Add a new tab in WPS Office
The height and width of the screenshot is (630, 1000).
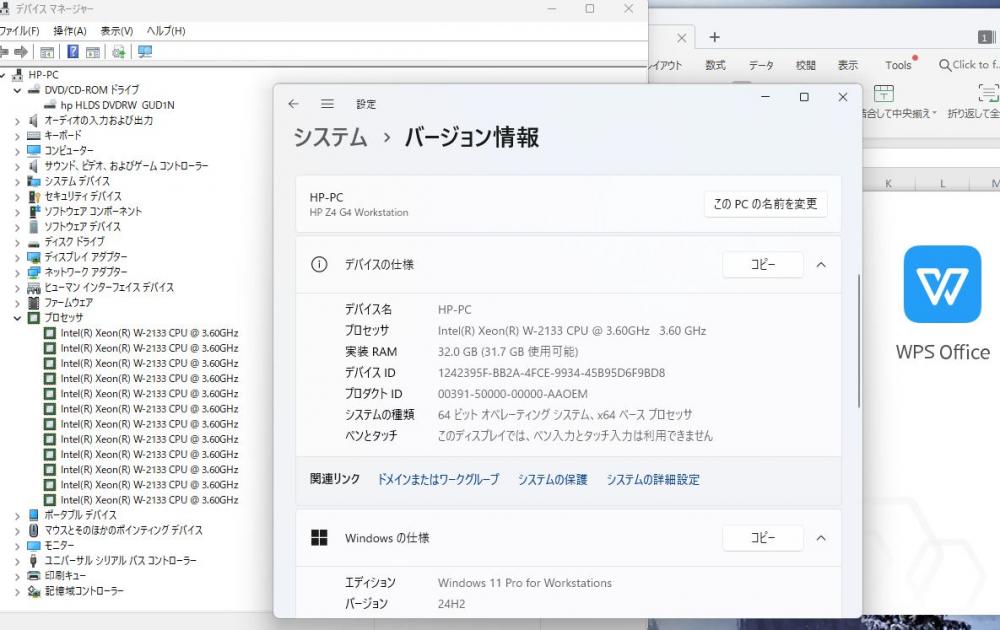pyautogui.click(x=715, y=38)
